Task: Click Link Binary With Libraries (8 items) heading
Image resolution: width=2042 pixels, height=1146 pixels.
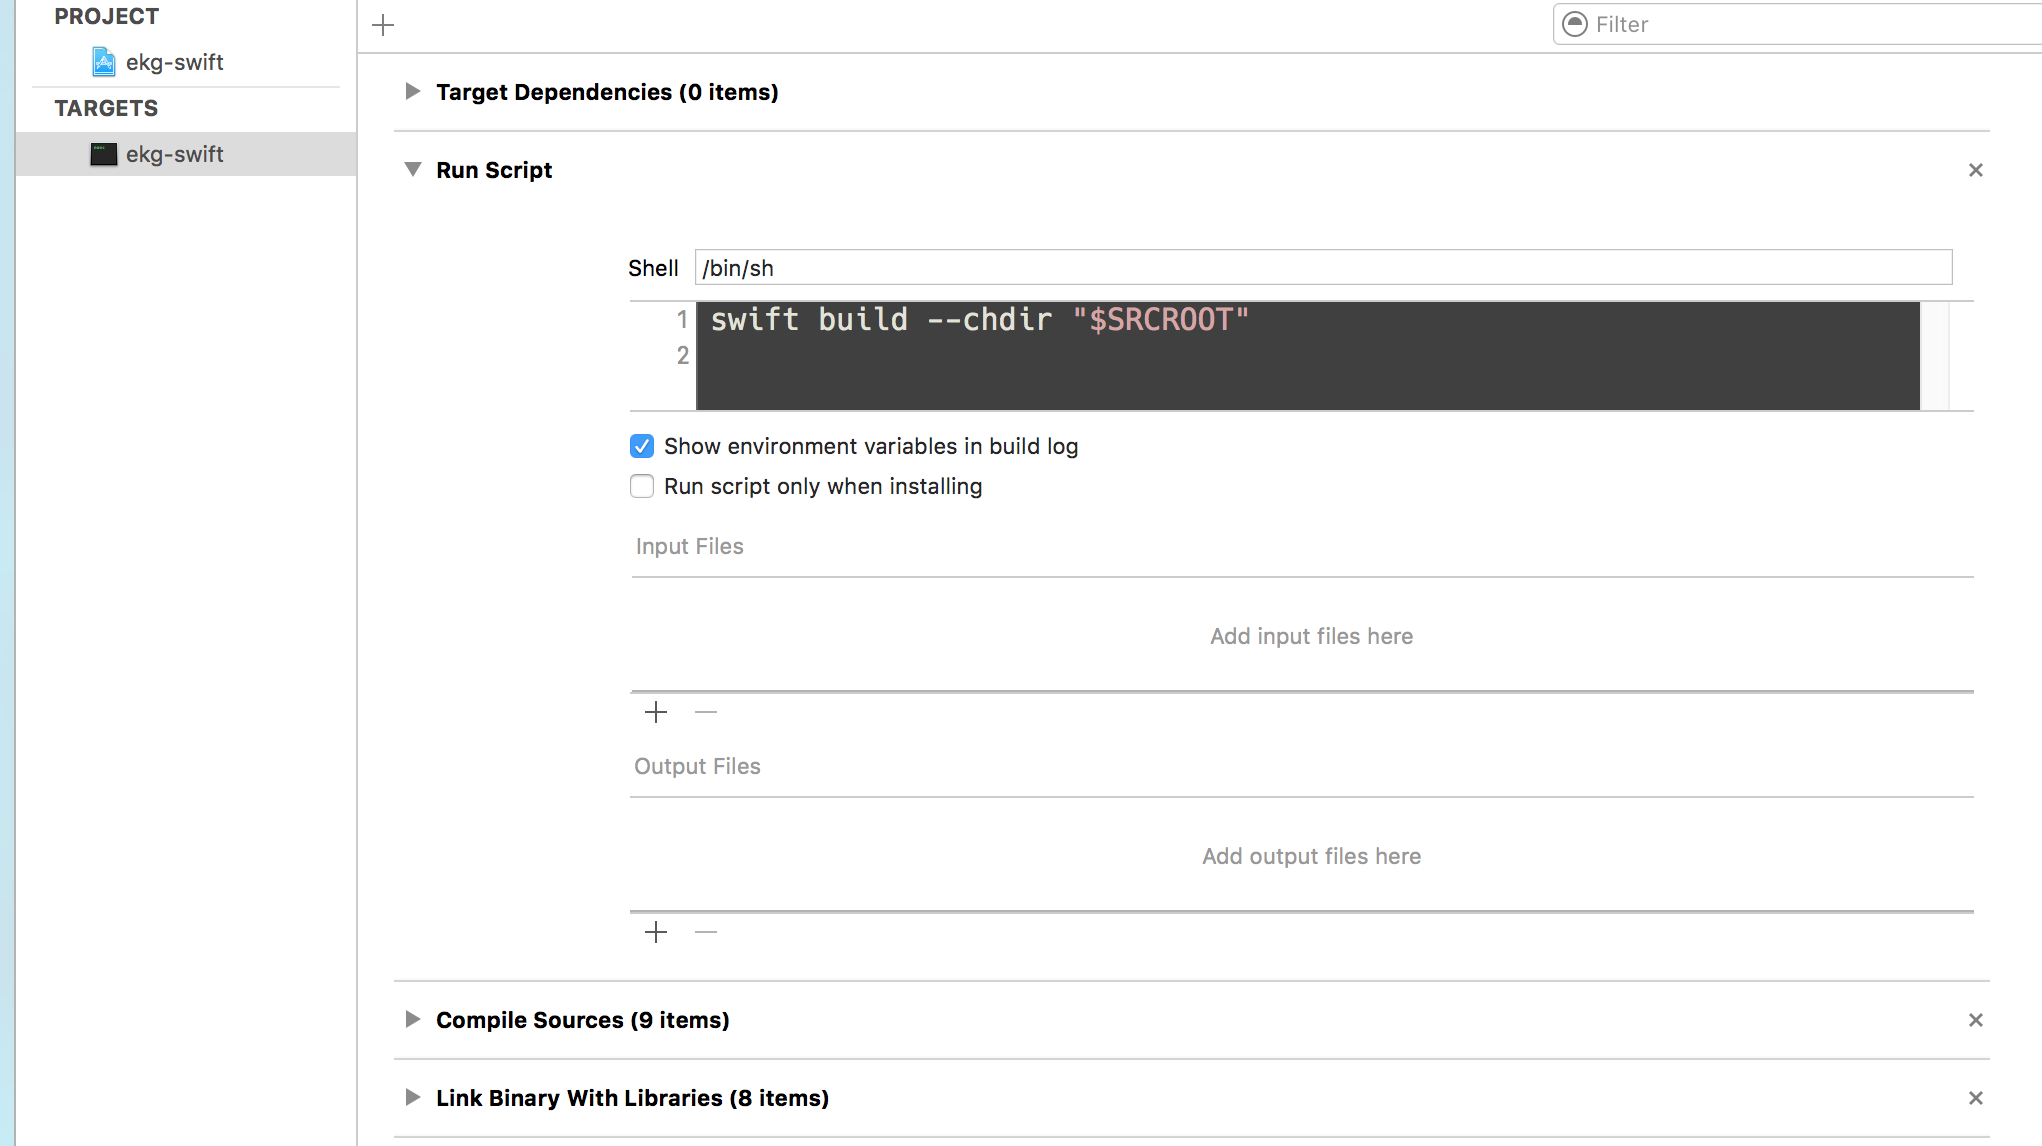Action: 632,1098
